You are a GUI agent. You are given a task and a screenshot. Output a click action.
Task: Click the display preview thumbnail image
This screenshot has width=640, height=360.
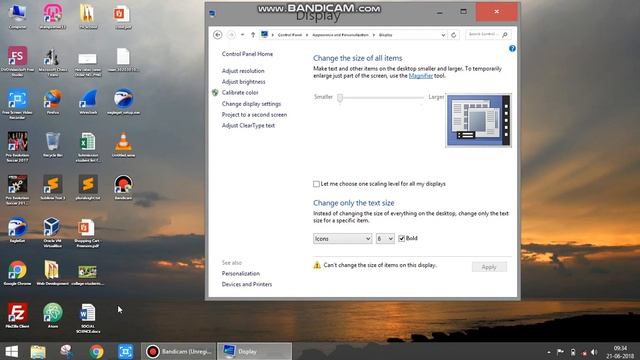coord(478,120)
